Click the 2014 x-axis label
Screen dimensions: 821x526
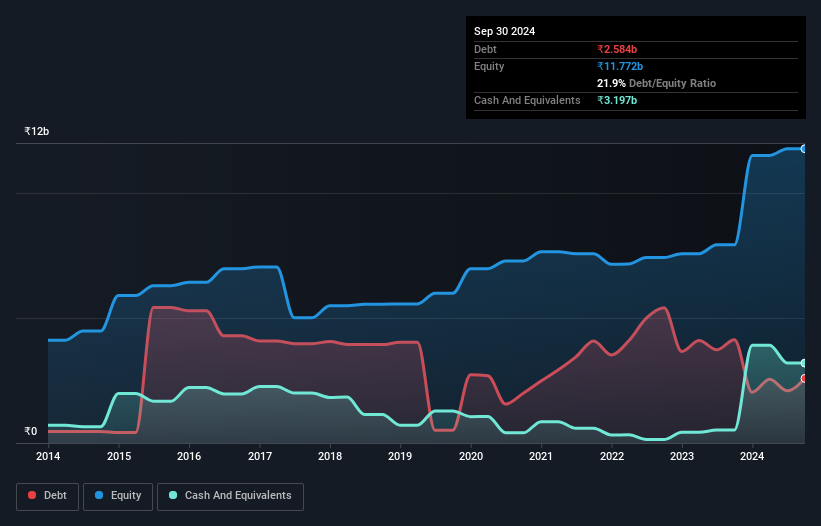pos(48,456)
